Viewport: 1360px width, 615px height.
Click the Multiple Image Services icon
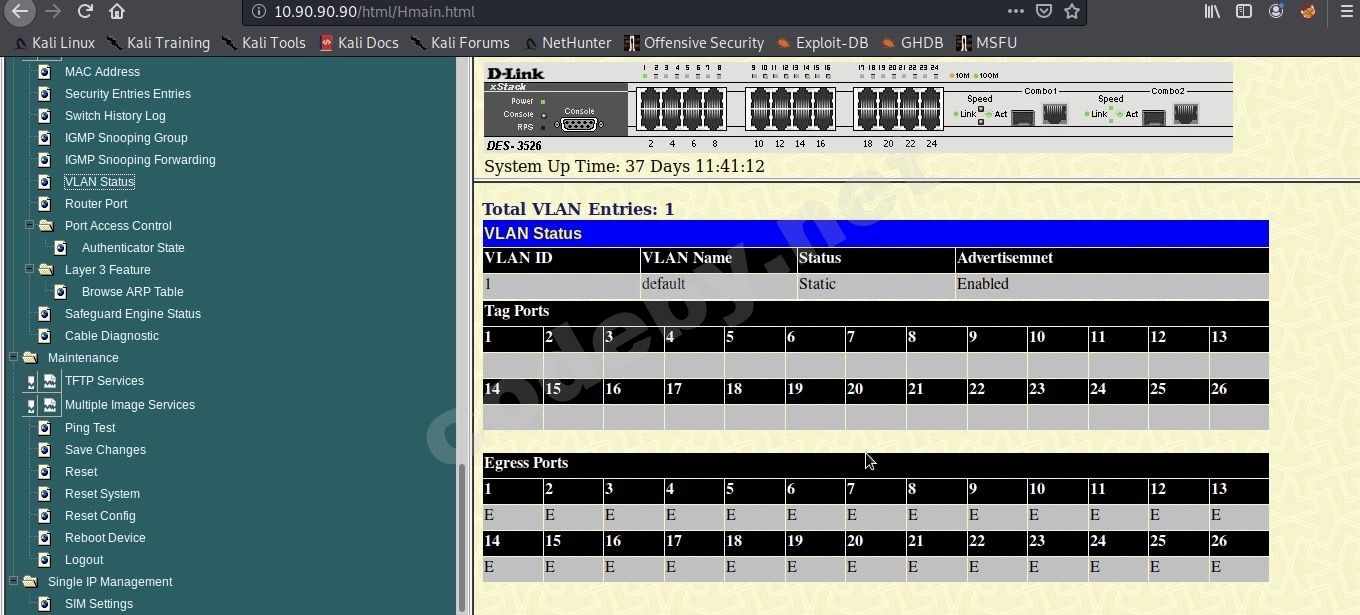[49, 405]
